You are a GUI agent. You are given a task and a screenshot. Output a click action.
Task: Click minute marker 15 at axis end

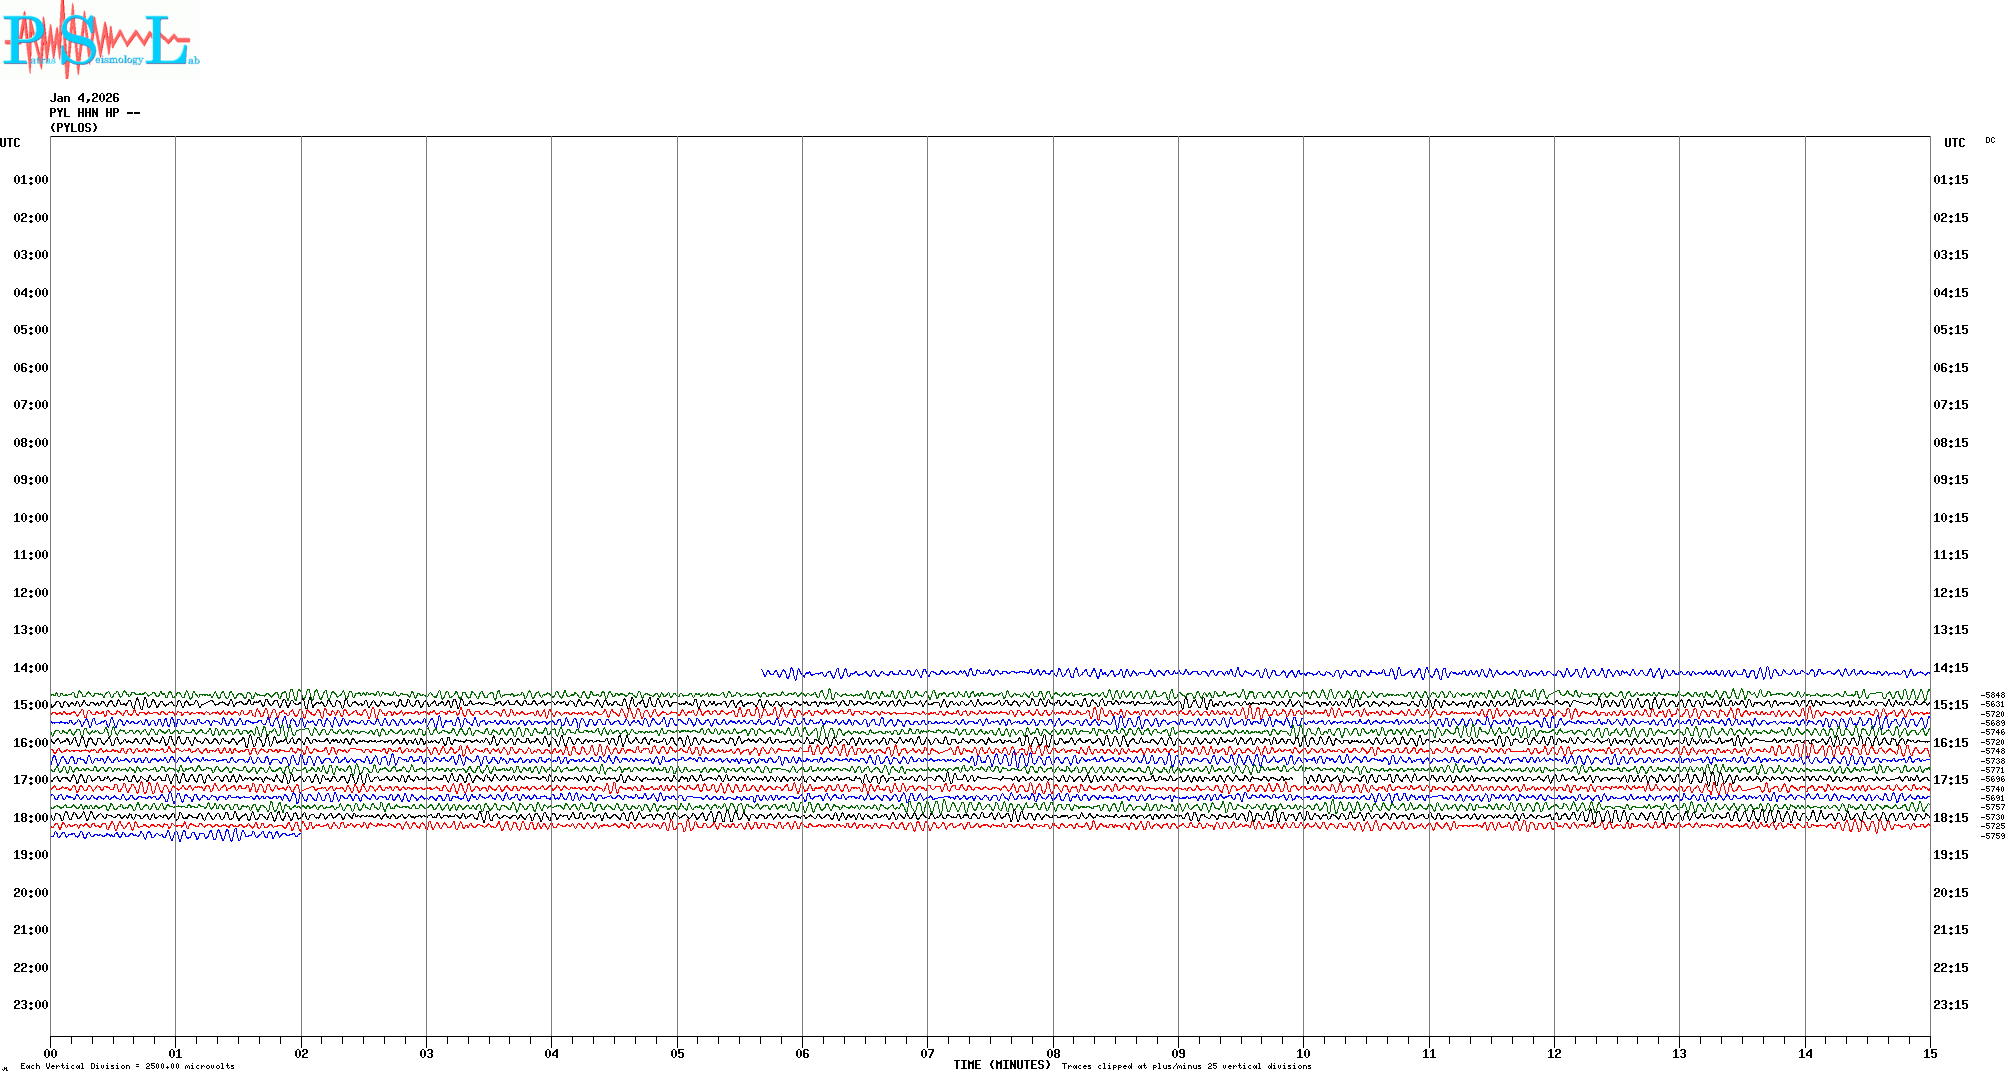point(1930,1053)
